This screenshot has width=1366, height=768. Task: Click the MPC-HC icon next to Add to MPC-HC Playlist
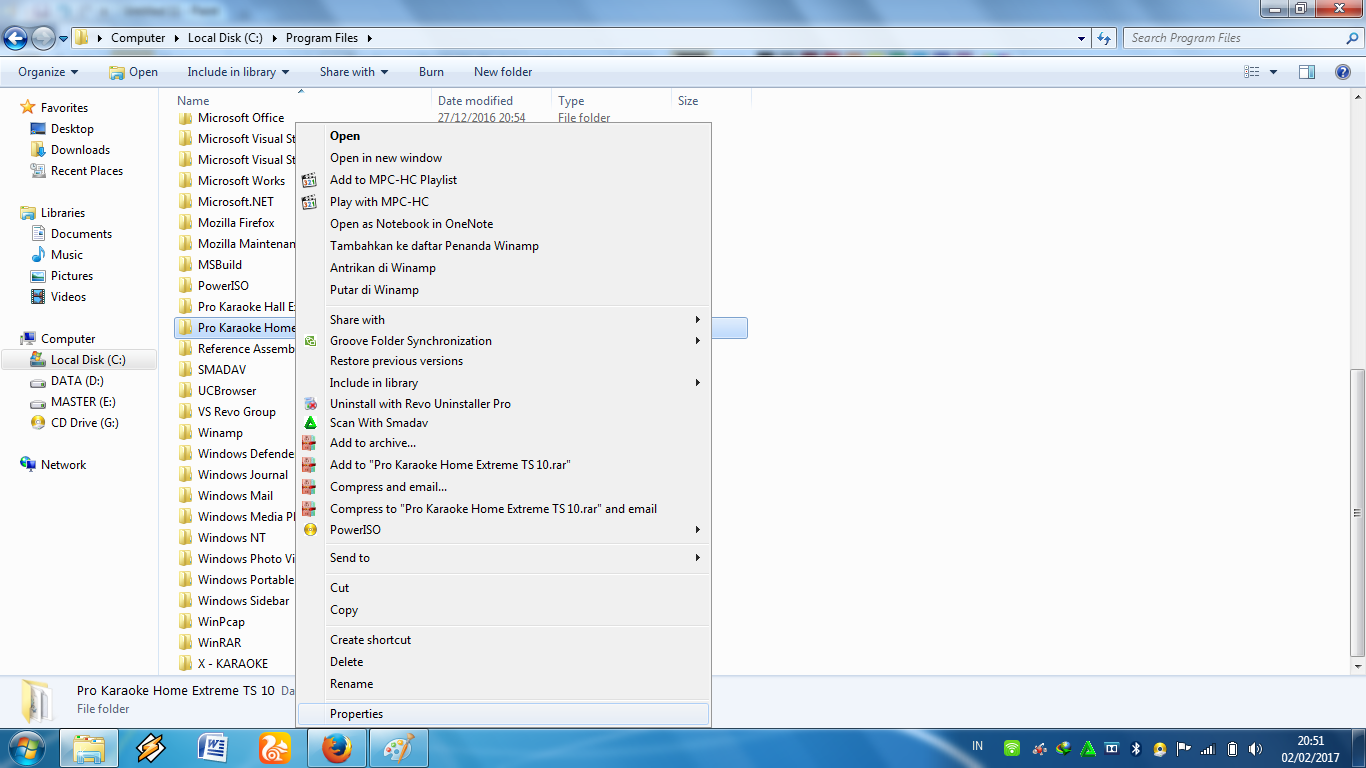310,180
